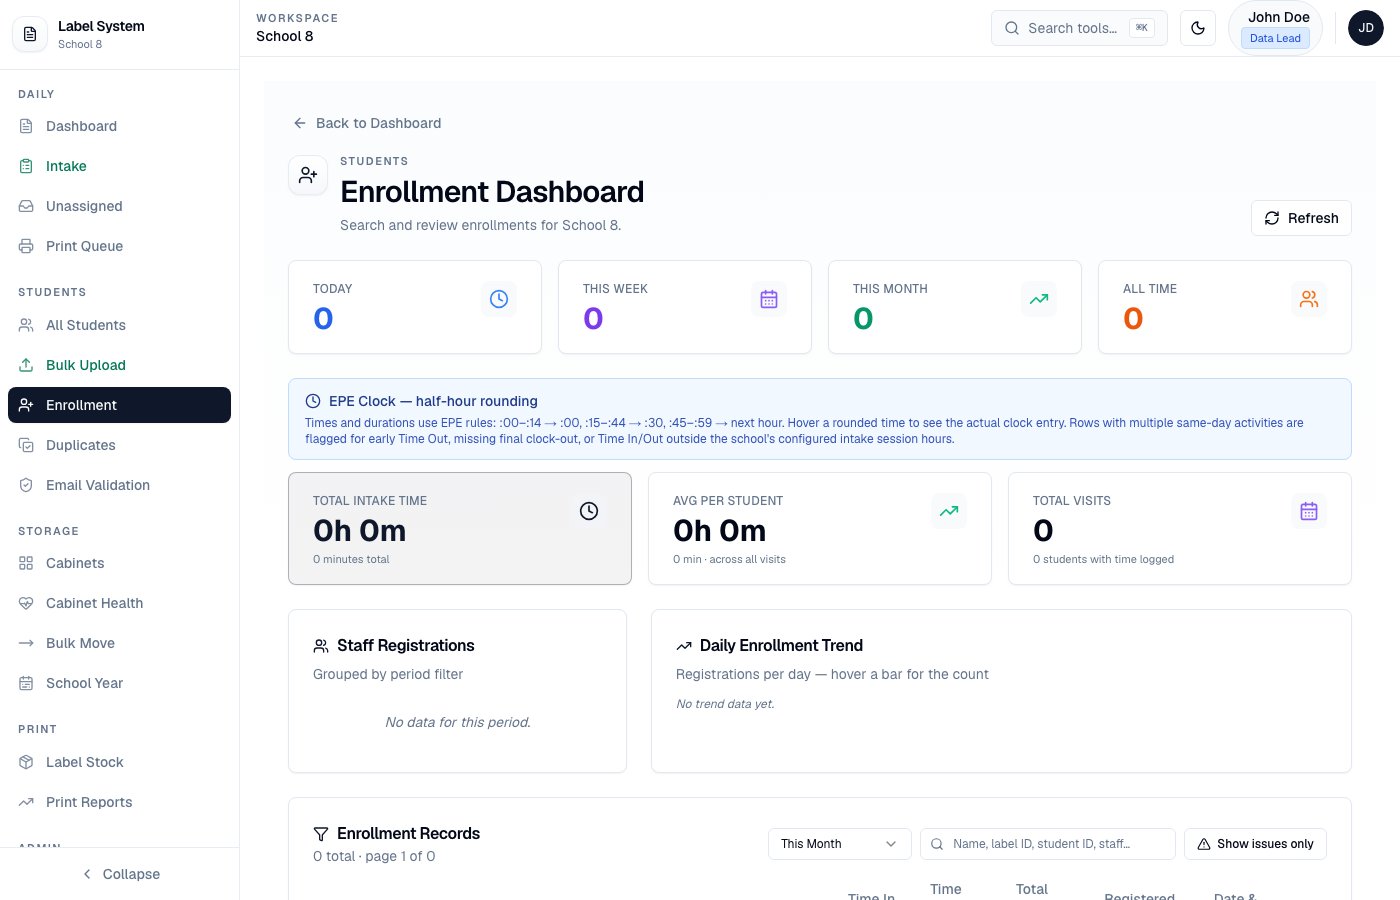Click the clock icon in the Today card
The height and width of the screenshot is (900, 1400).
click(x=499, y=299)
